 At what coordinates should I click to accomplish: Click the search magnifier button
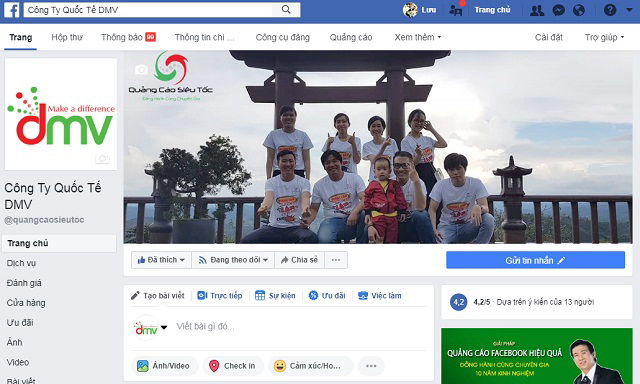[x=286, y=9]
